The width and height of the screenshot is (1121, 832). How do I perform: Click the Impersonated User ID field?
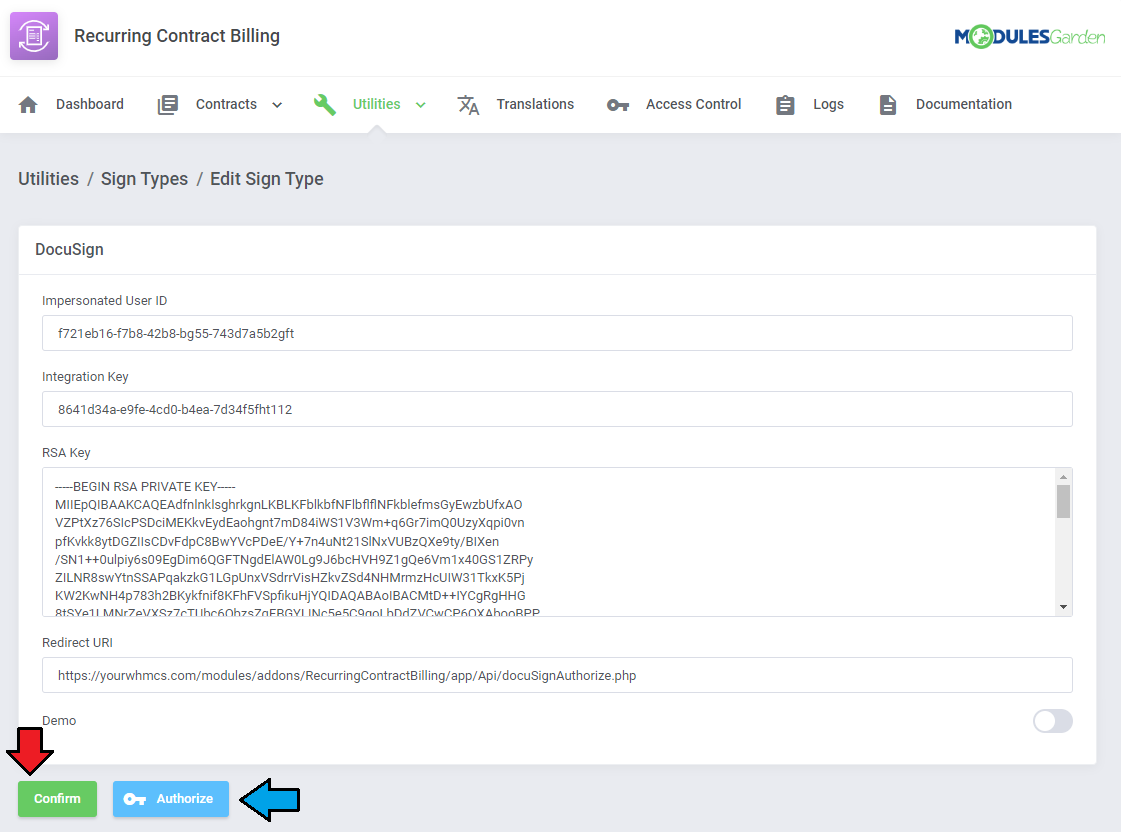click(557, 333)
